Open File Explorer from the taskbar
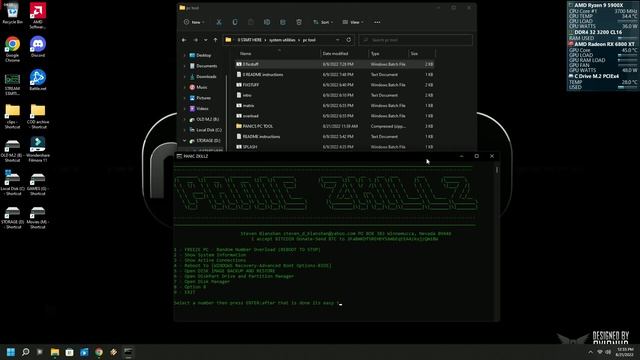Viewport: 640px width, 360px height. 55,352
